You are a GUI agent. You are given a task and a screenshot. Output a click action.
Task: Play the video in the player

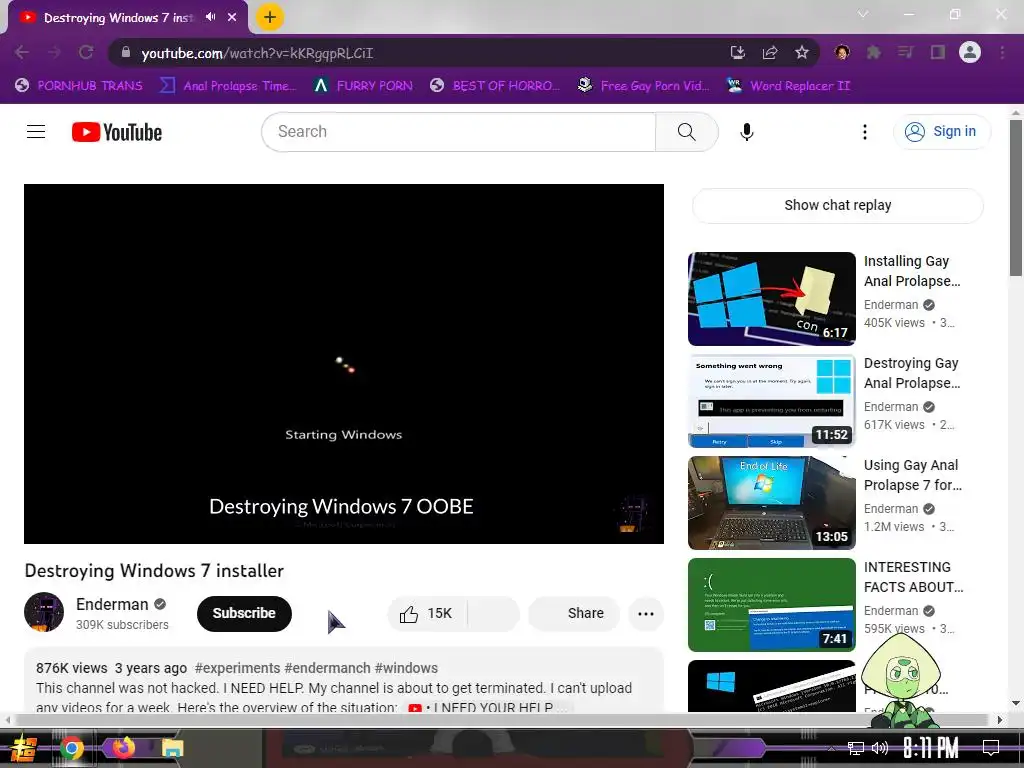click(344, 364)
